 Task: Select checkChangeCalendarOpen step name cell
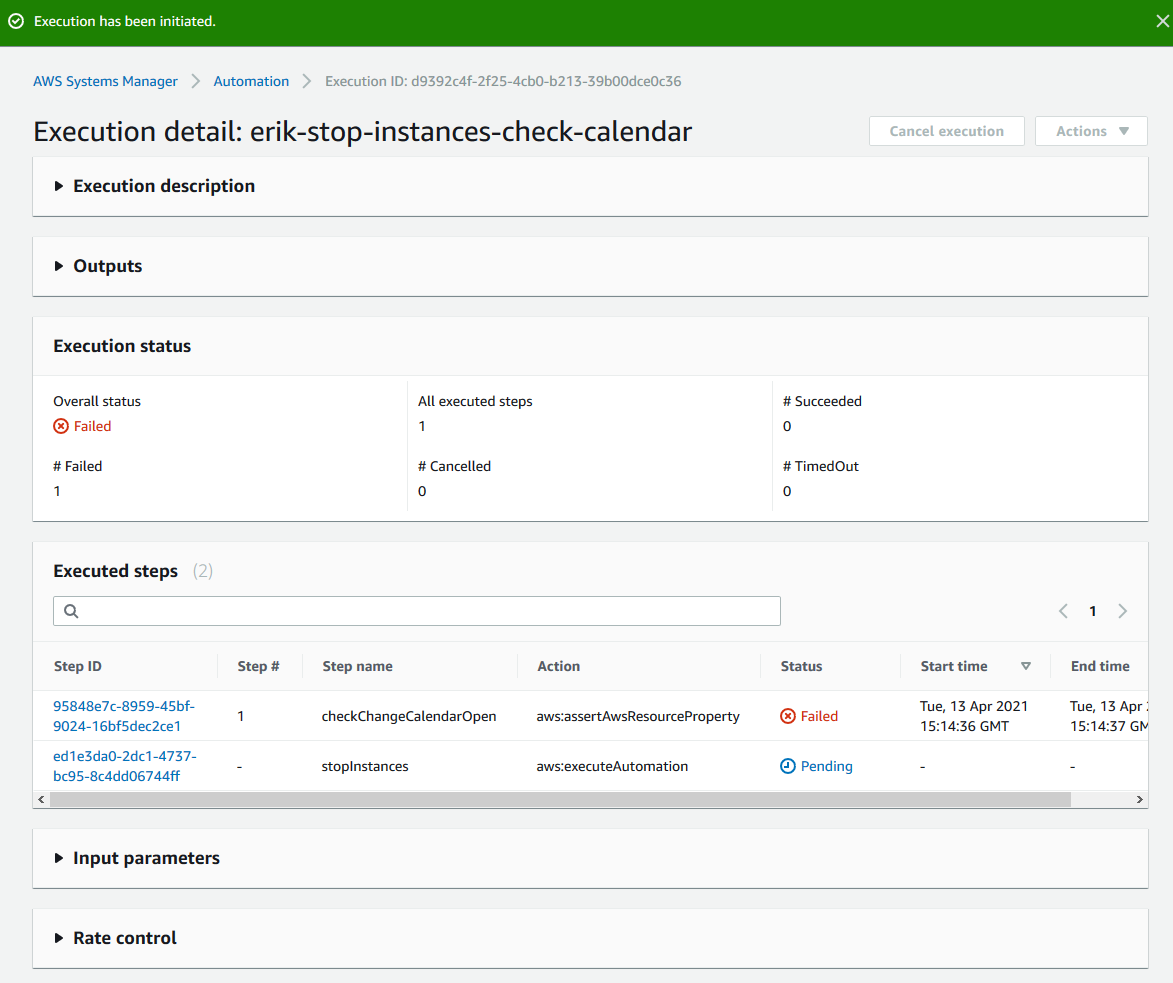pos(409,717)
